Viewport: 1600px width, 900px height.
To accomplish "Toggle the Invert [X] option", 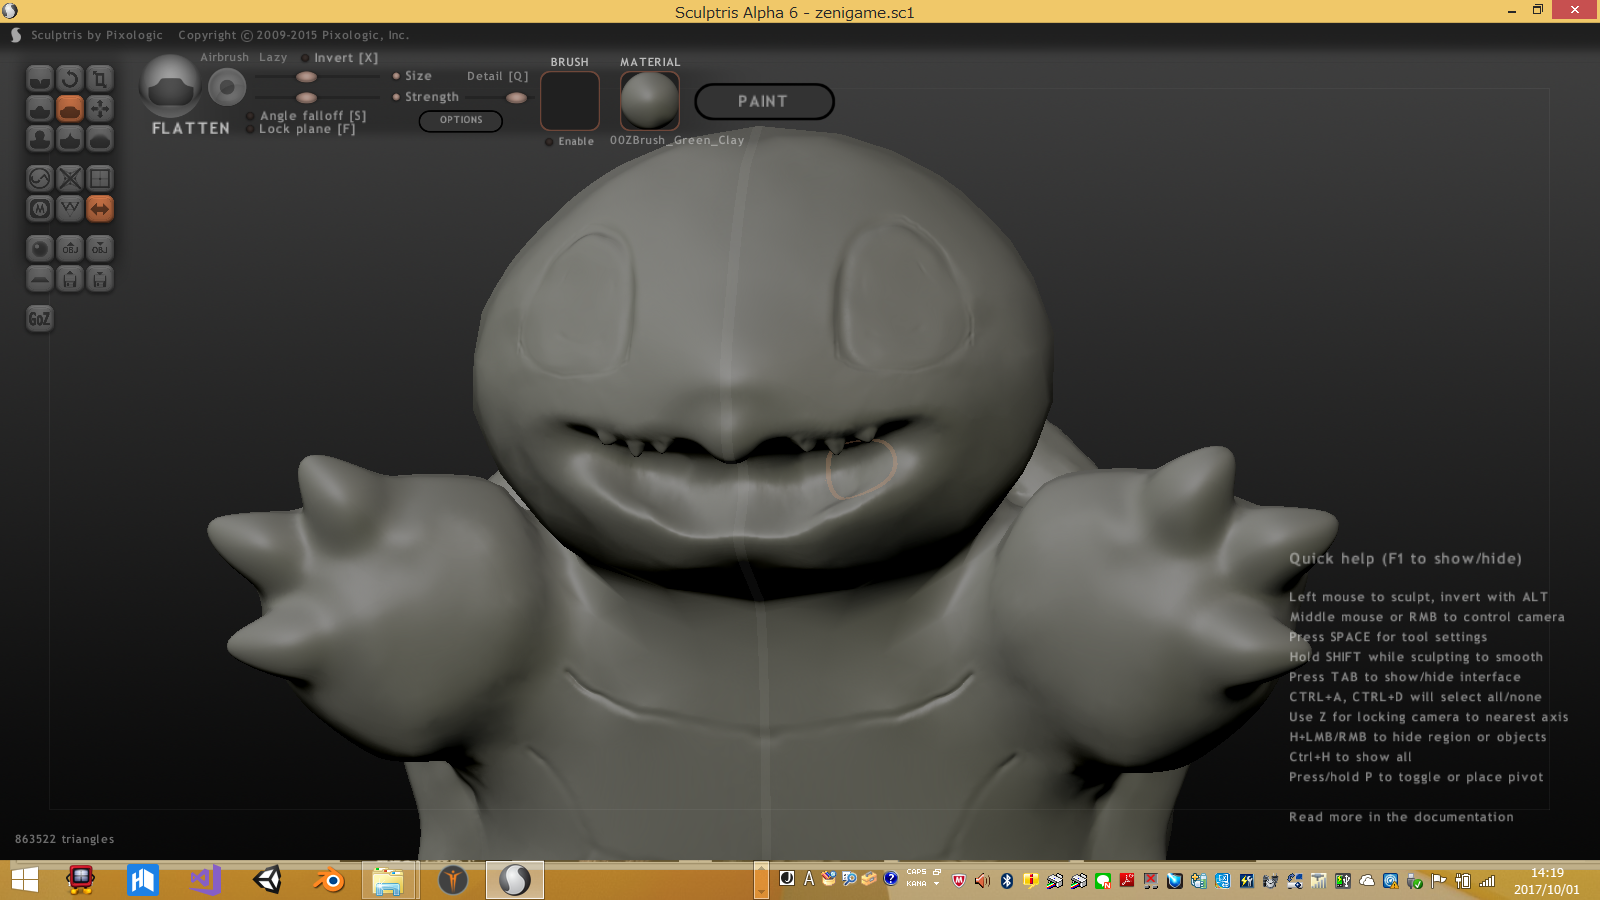I will tap(340, 58).
